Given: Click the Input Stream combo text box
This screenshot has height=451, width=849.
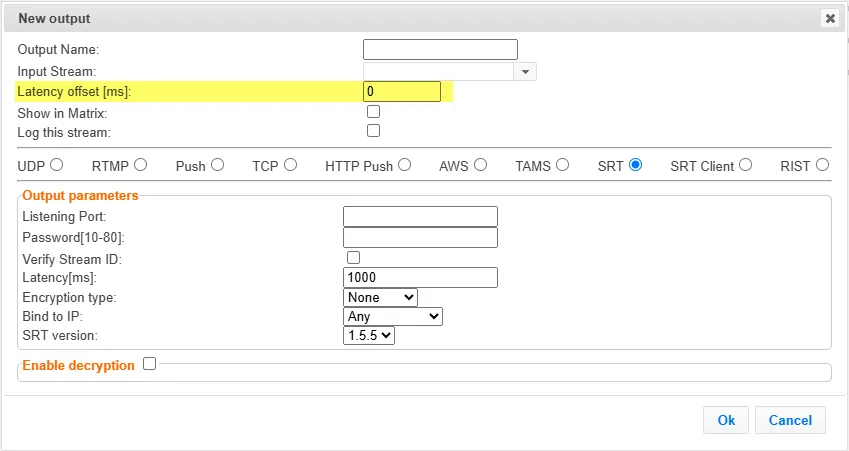Looking at the screenshot, I should (438, 71).
